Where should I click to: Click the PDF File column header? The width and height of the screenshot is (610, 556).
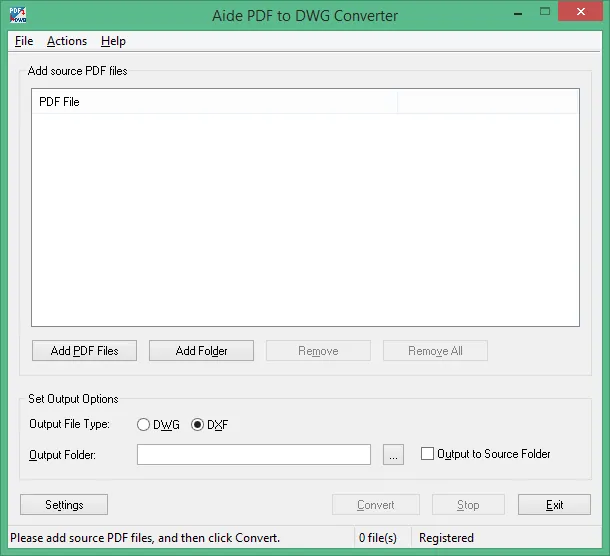215,102
